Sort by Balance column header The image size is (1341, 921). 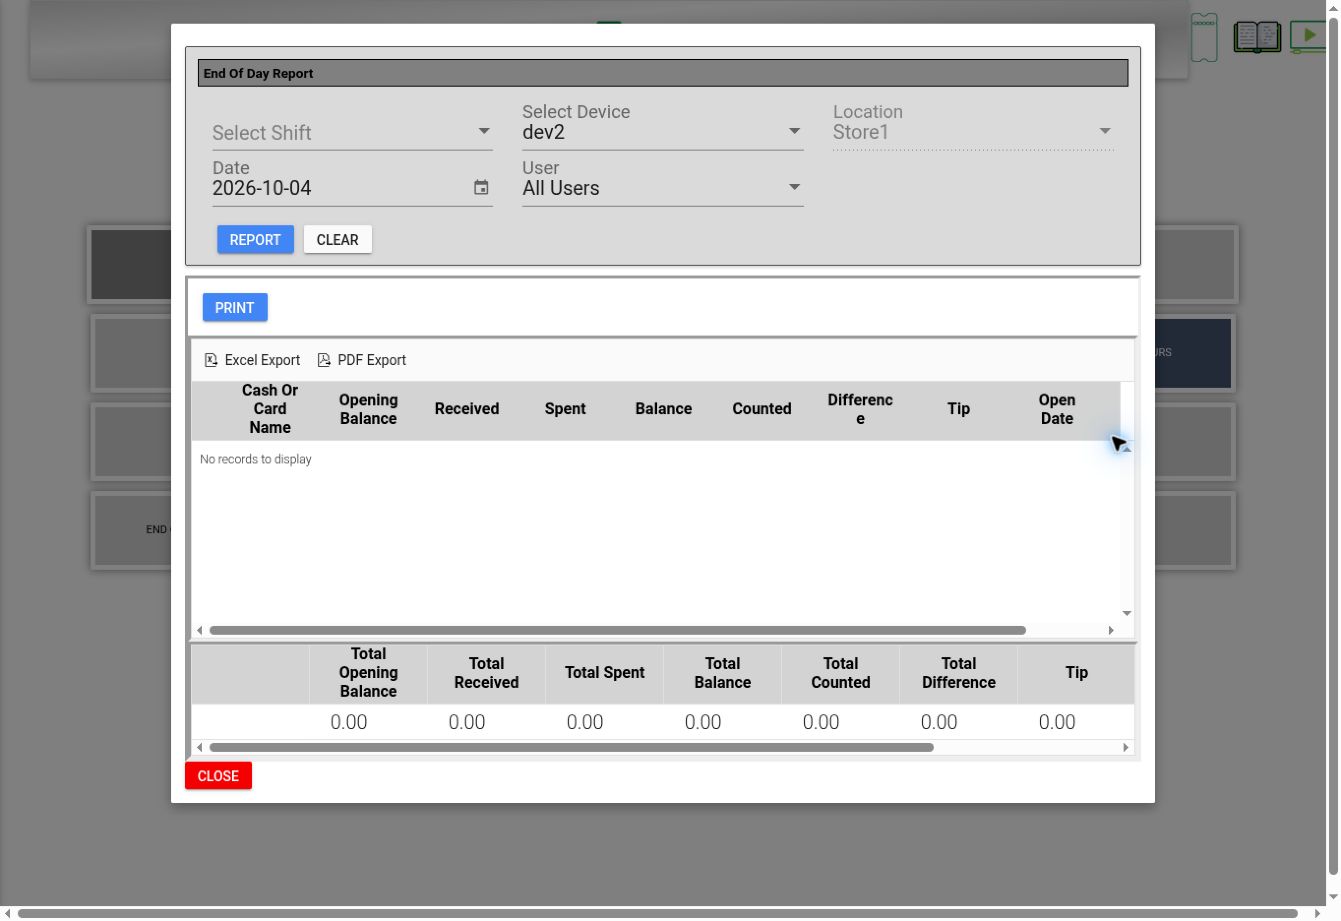coord(663,409)
